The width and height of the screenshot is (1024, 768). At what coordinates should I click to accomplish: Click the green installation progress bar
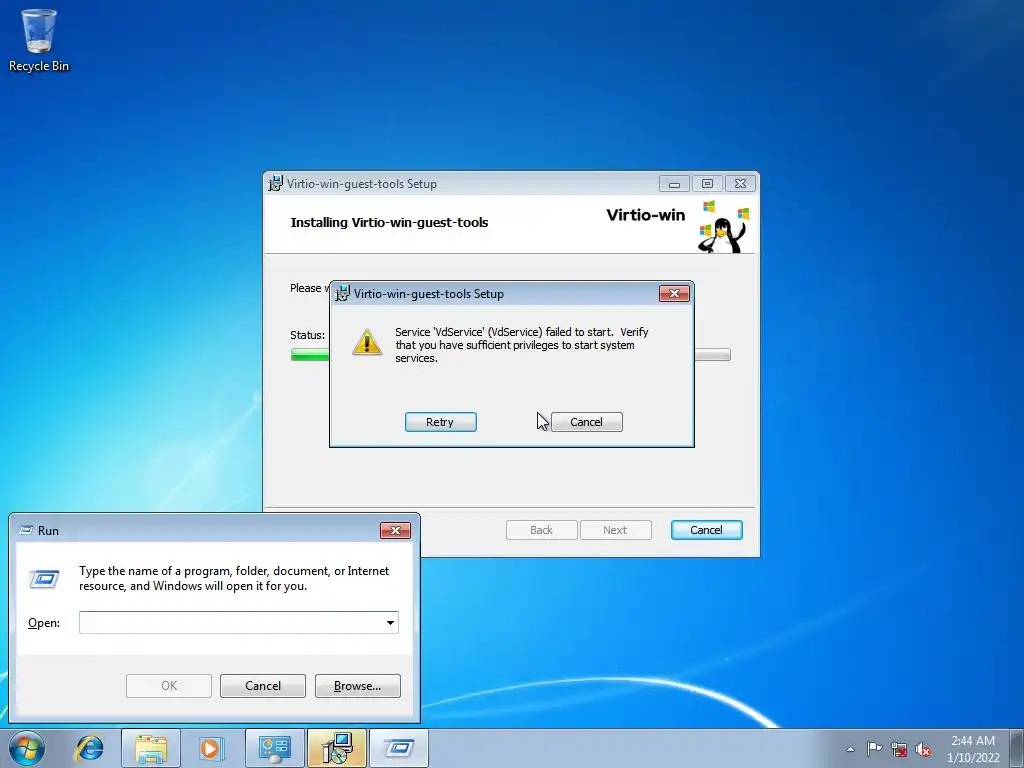(x=310, y=355)
